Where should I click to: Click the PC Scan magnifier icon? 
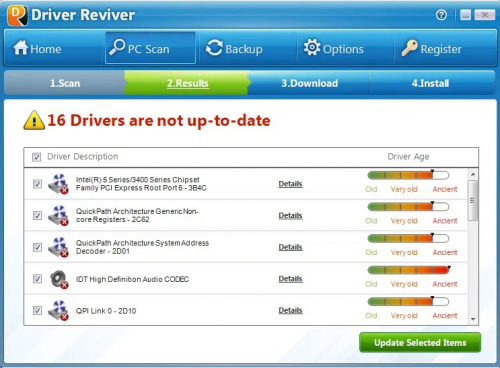(x=117, y=47)
